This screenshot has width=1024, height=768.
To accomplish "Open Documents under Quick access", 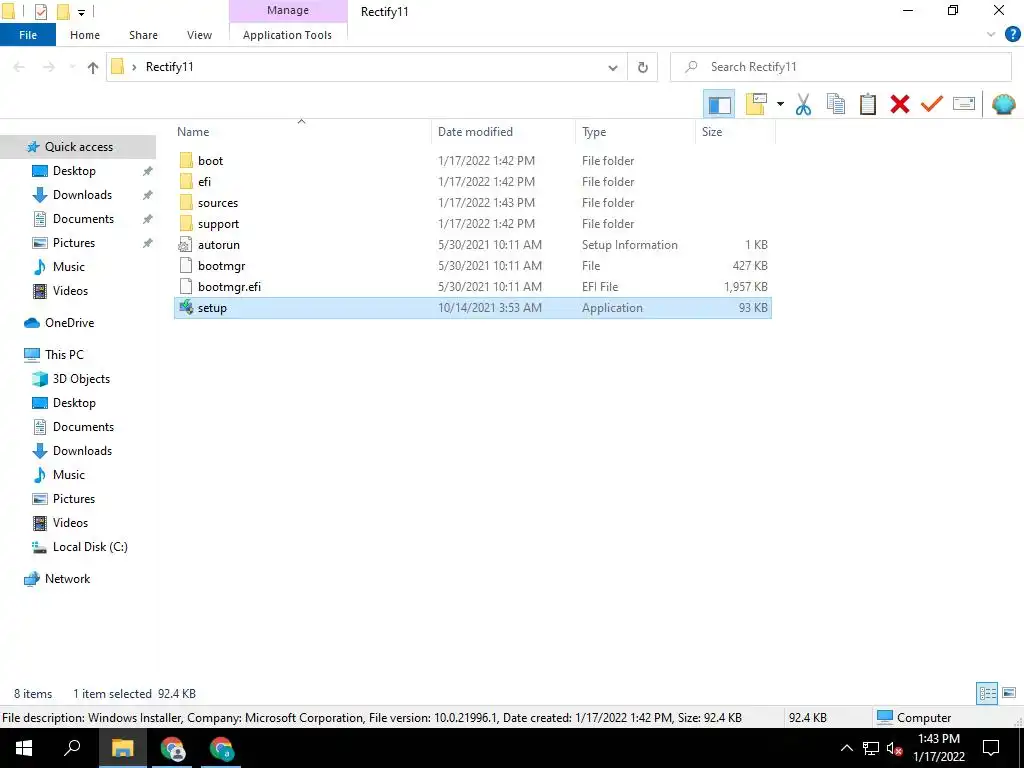I will point(83,219).
